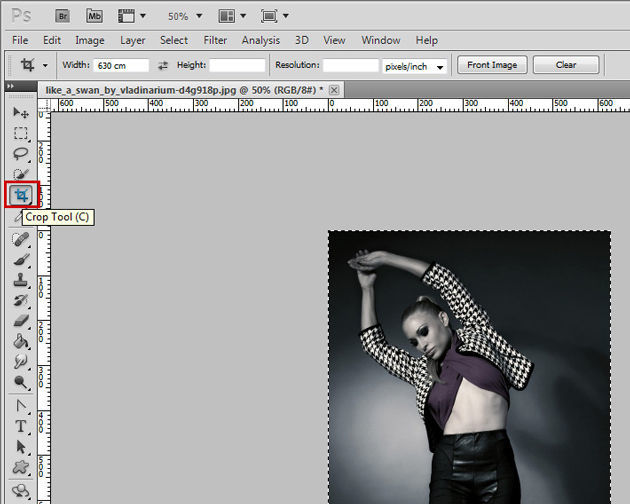Screen dimensions: 630x504
Task: Swap the width and height values
Action: click(x=163, y=65)
